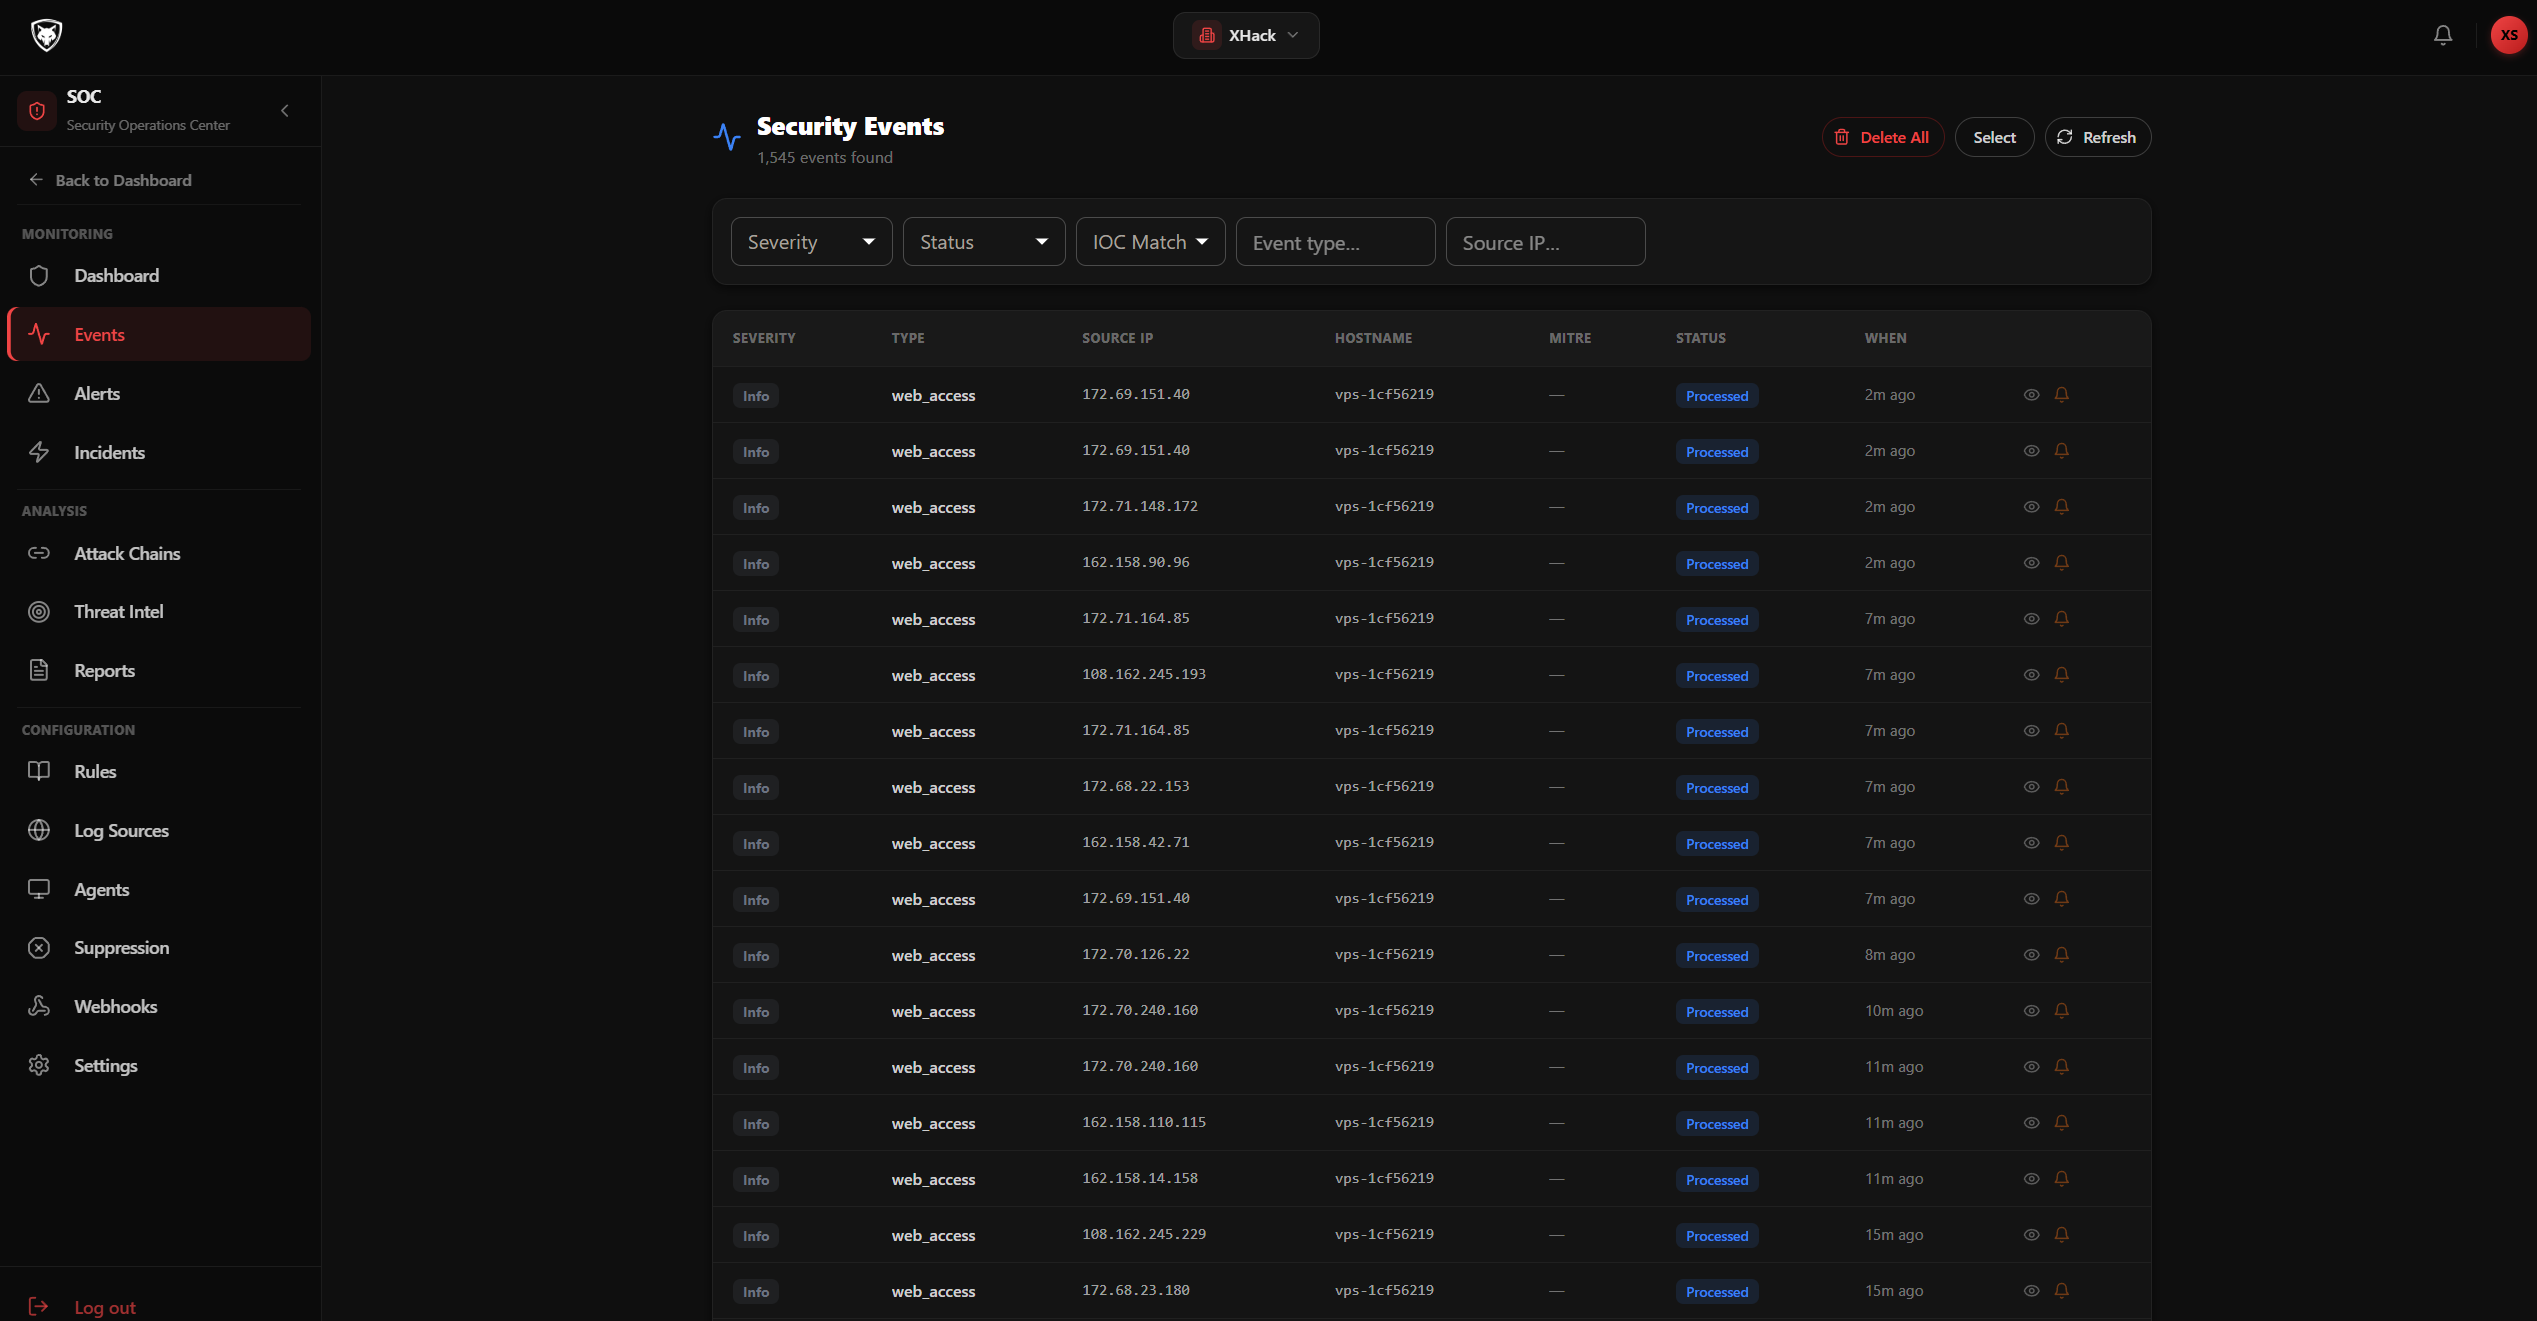Focus the Event type input field
2537x1321 pixels.
[1335, 242]
